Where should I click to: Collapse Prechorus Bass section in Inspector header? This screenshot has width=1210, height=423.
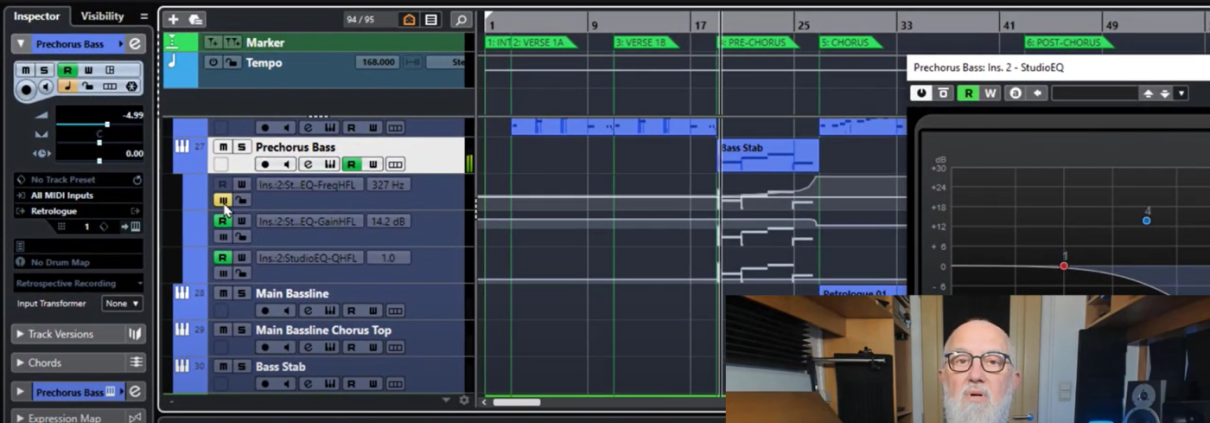pyautogui.click(x=20, y=44)
